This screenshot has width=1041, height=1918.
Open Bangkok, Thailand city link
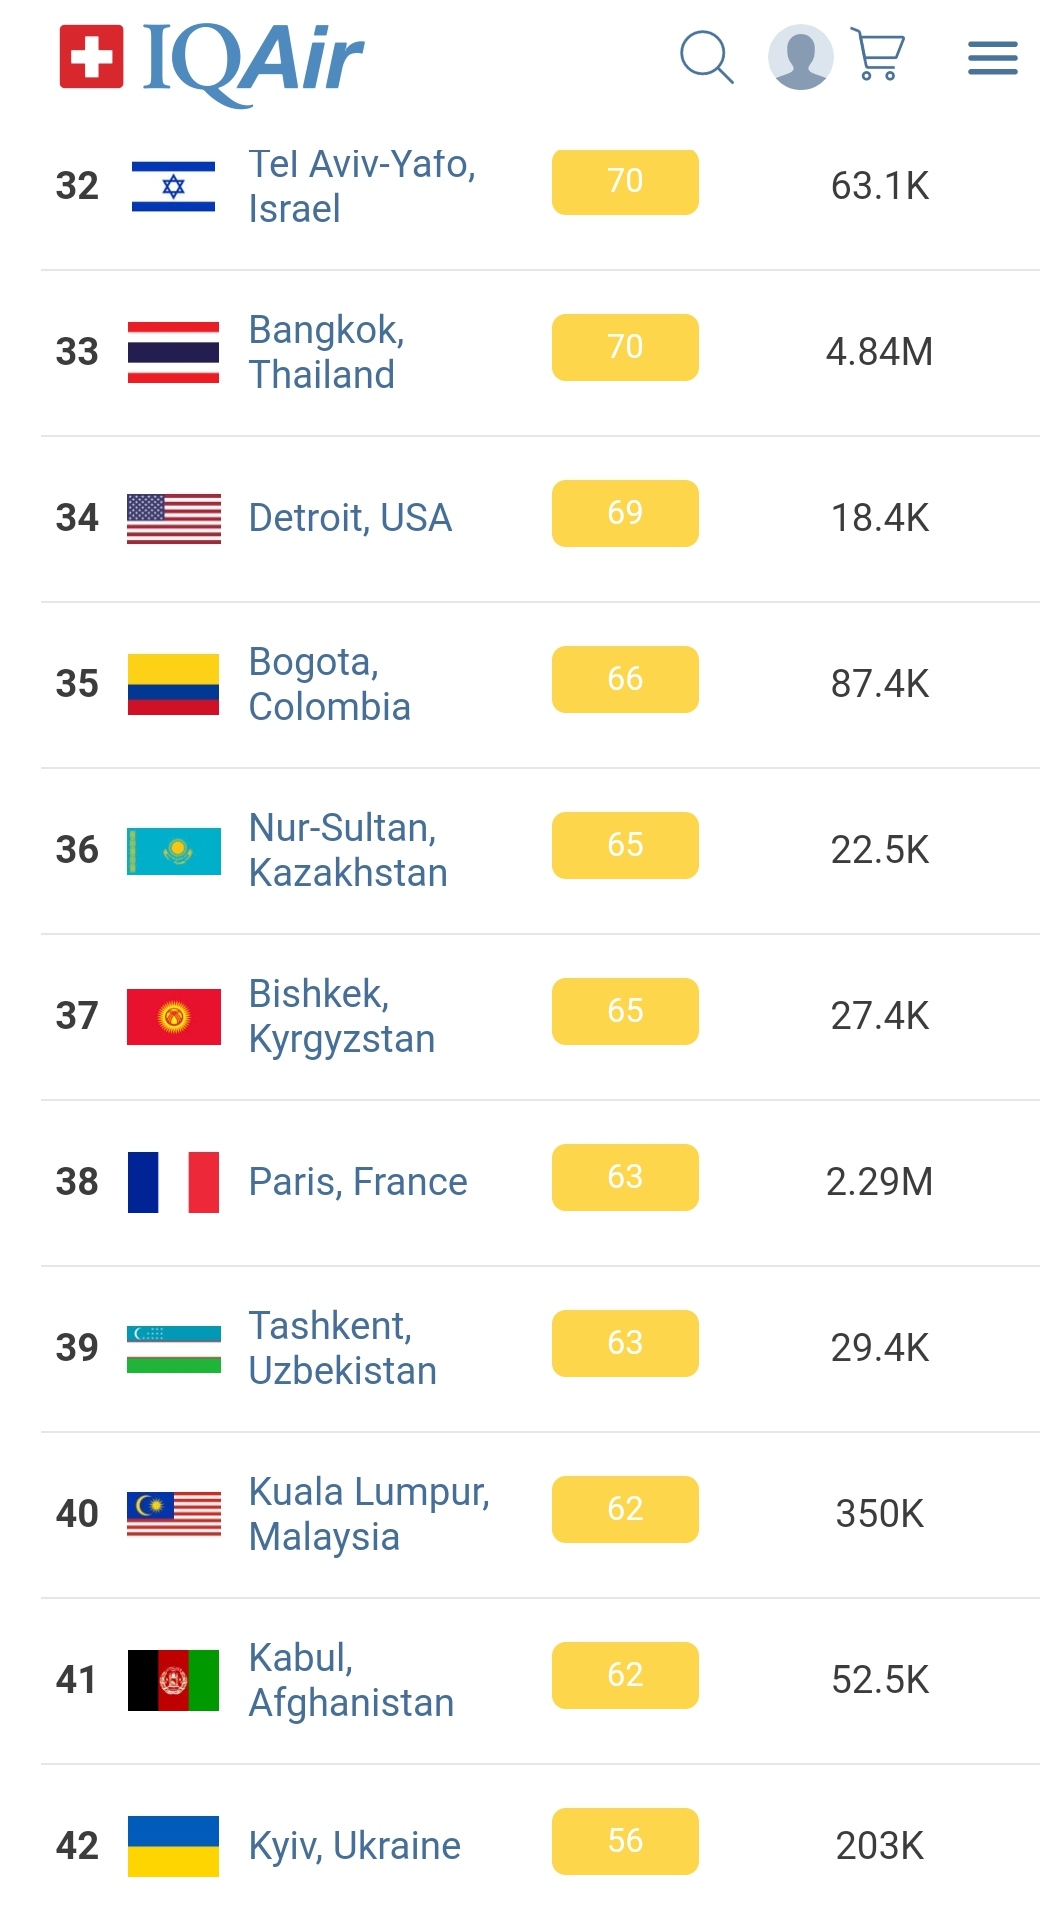[326, 352]
